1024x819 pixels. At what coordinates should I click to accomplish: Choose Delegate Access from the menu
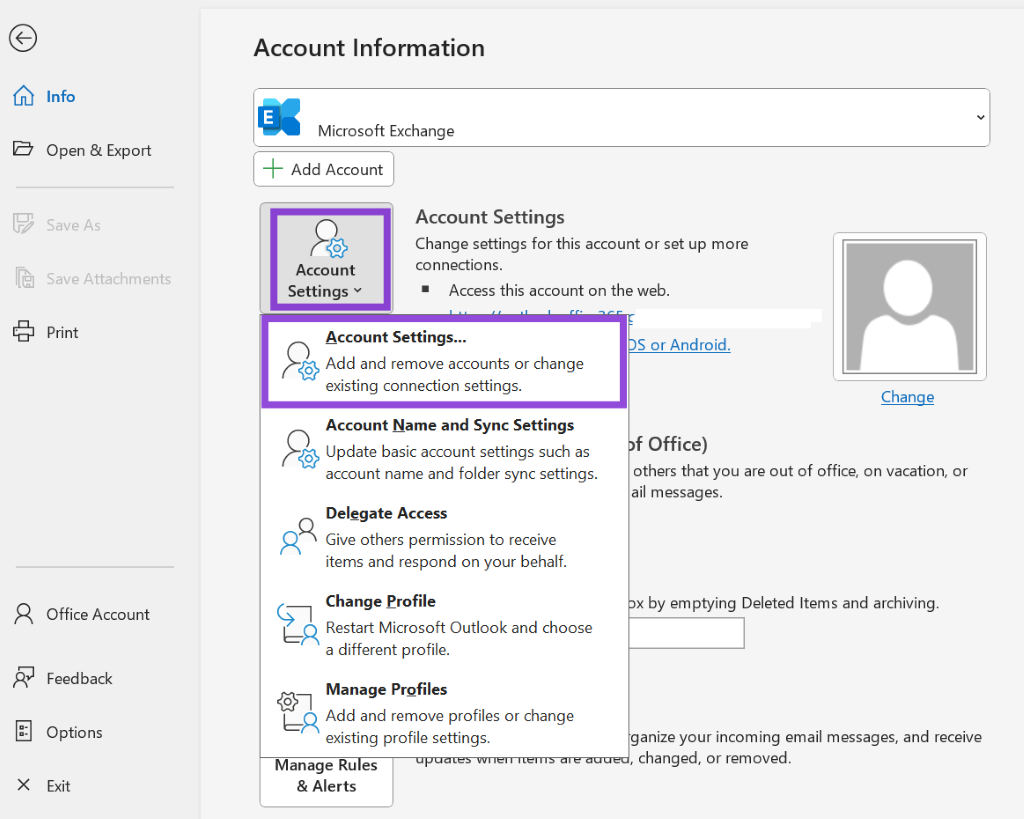(x=445, y=538)
